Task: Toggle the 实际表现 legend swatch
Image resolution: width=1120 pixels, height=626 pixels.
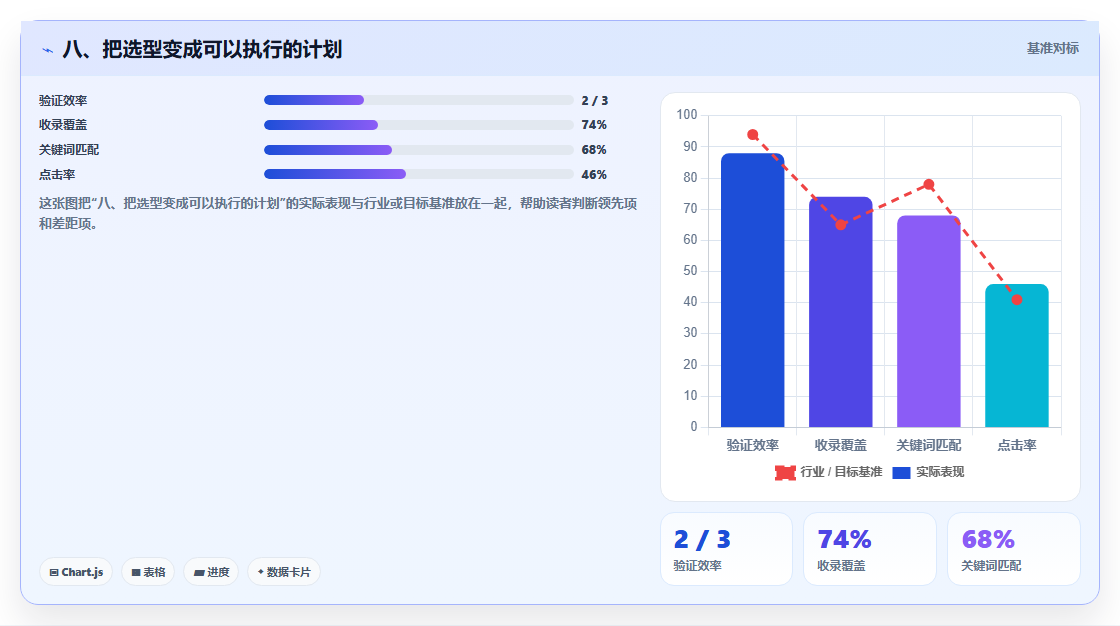Action: [x=901, y=472]
